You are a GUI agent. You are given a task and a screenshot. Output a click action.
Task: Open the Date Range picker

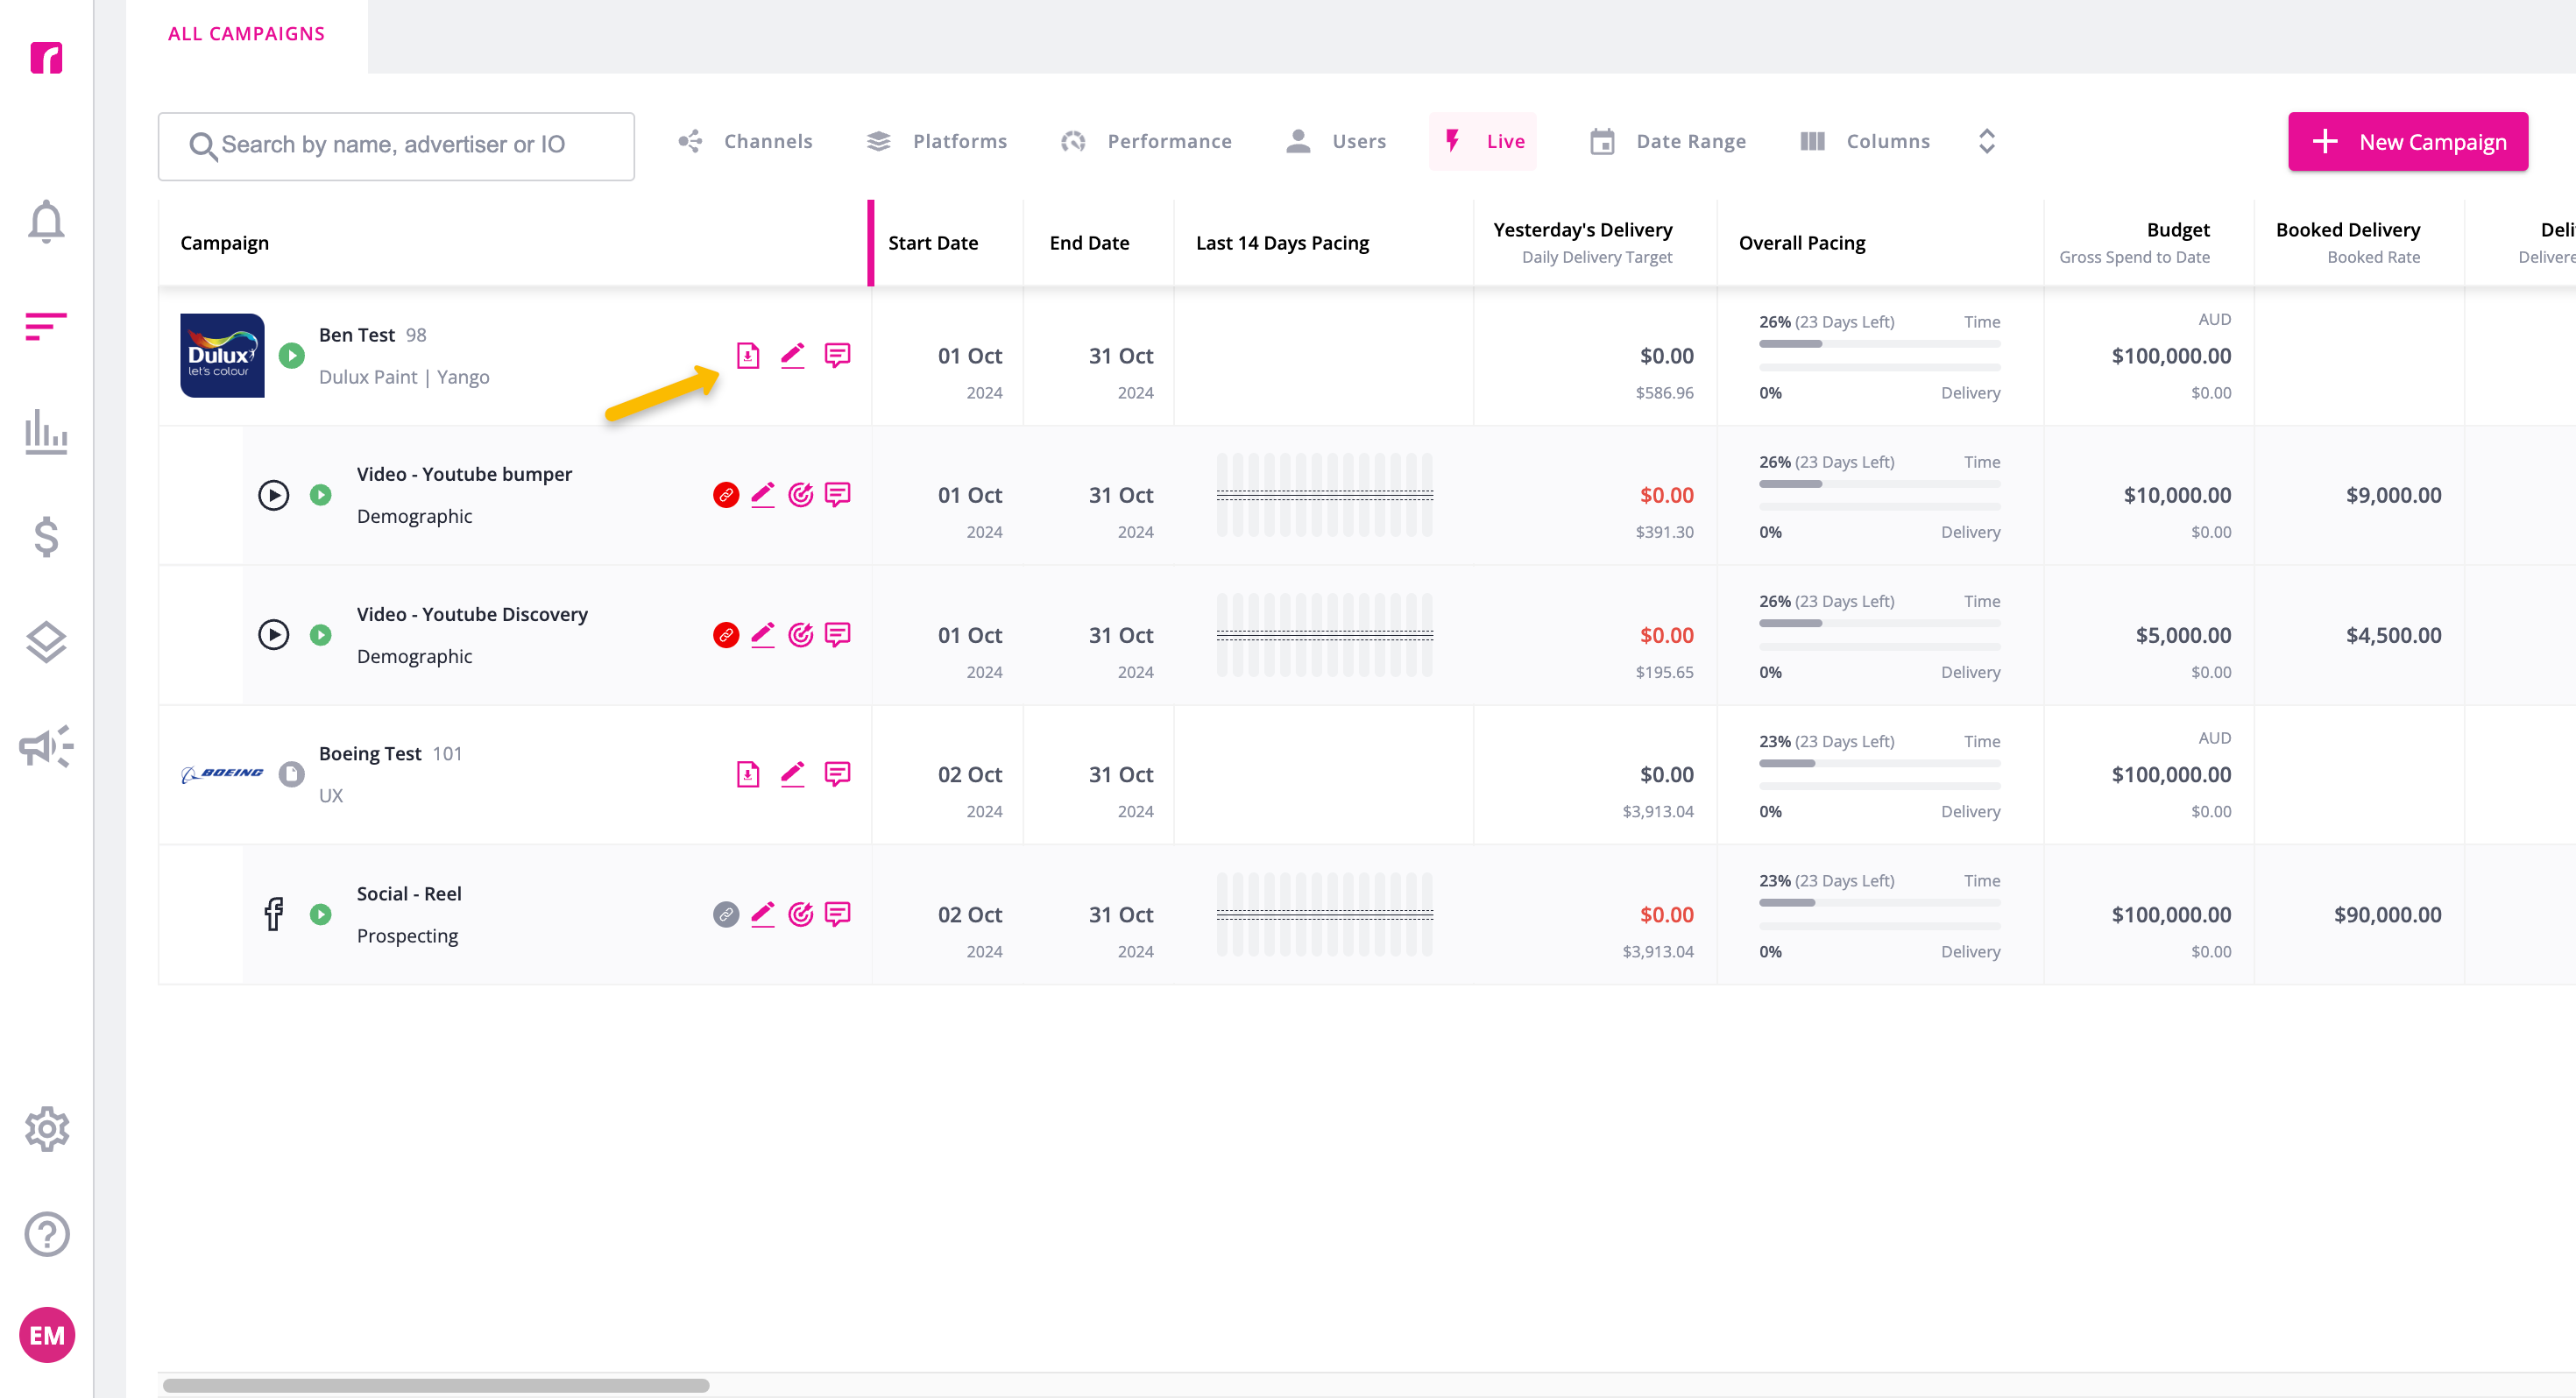(1667, 141)
